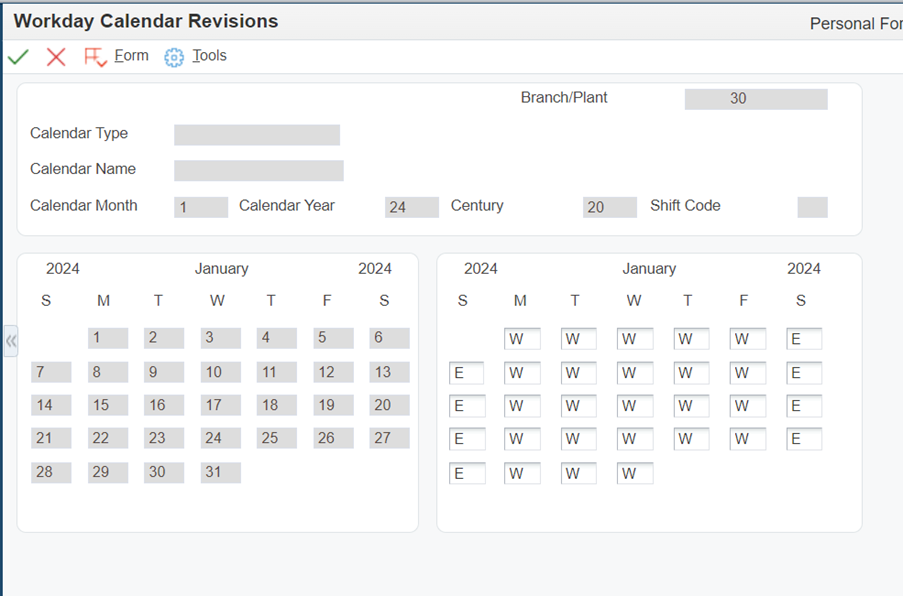The image size is (903, 596).
Task: Click the red X to cancel the form
Action: (x=55, y=56)
